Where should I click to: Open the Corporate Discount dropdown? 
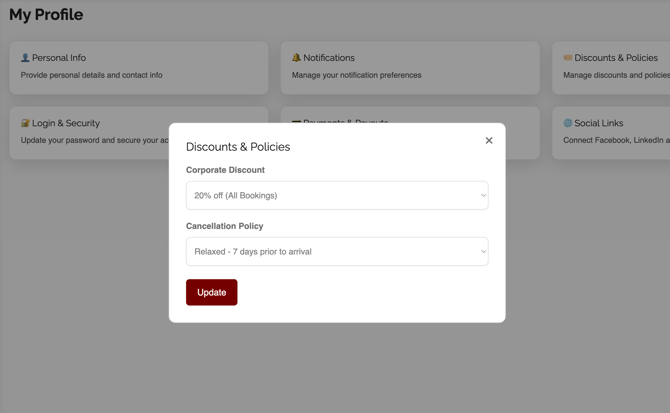coord(336,195)
